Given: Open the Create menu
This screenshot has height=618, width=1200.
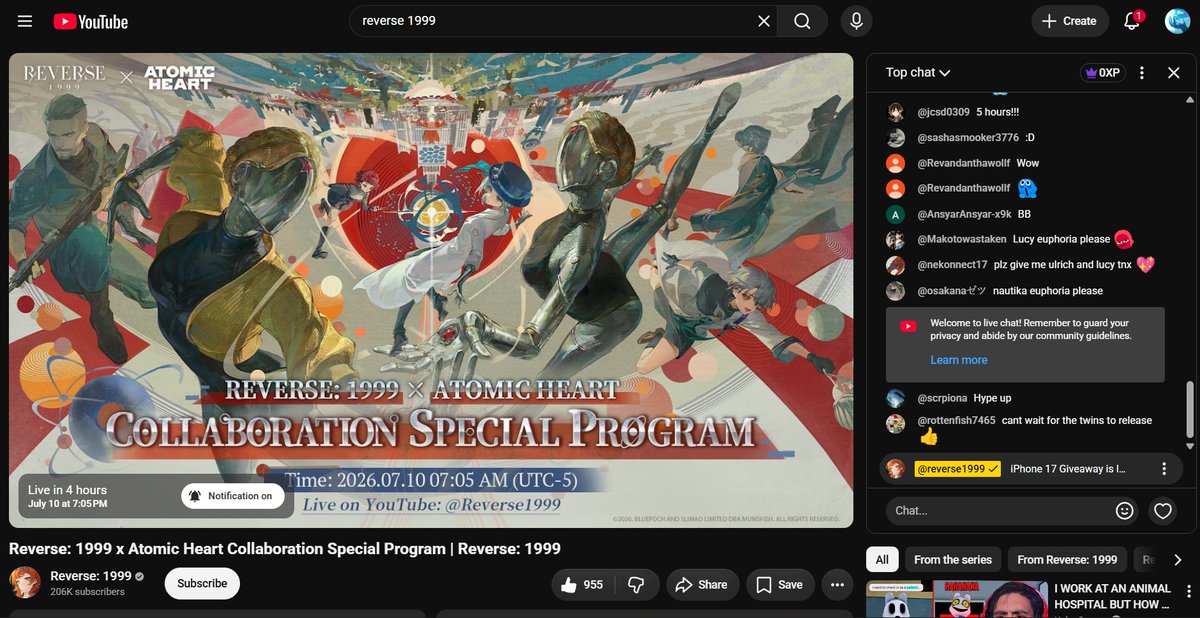Looking at the screenshot, I should click(1069, 21).
